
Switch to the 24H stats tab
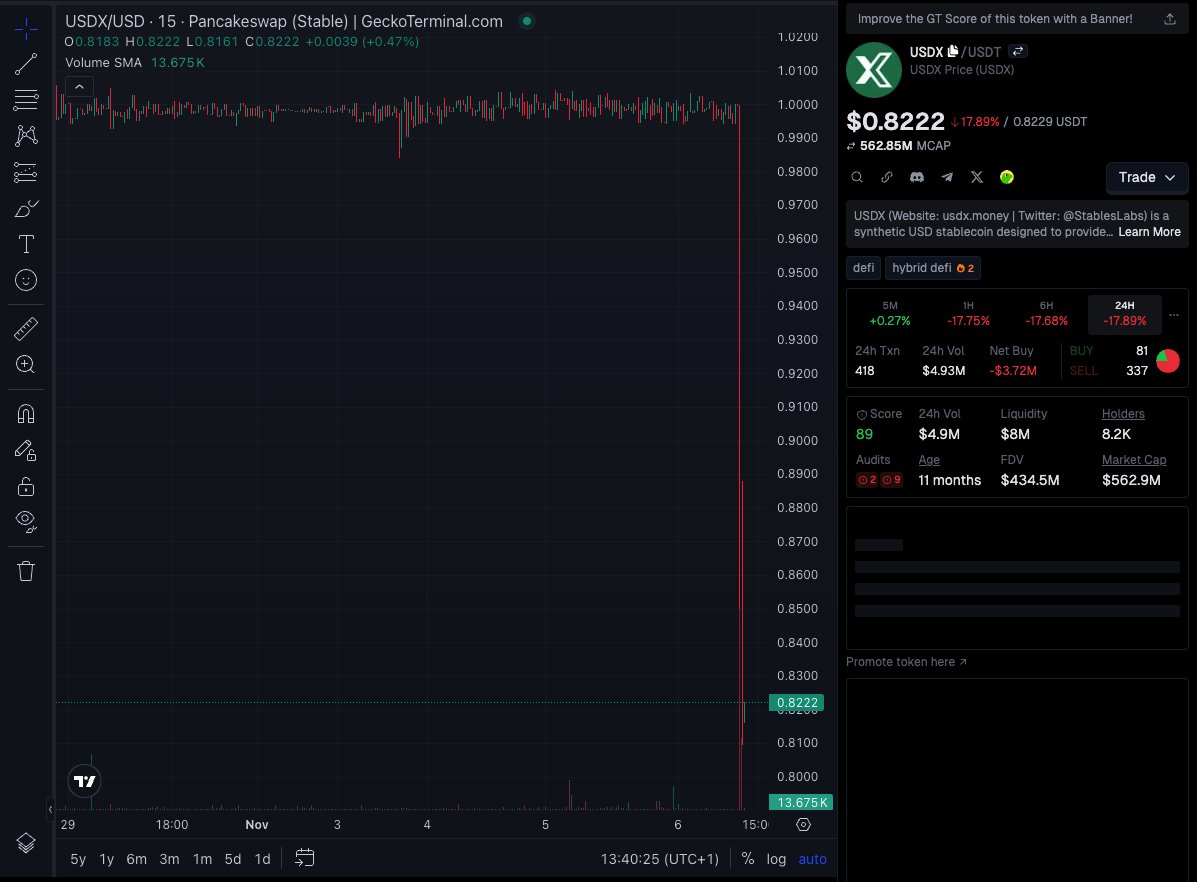tap(1124, 314)
